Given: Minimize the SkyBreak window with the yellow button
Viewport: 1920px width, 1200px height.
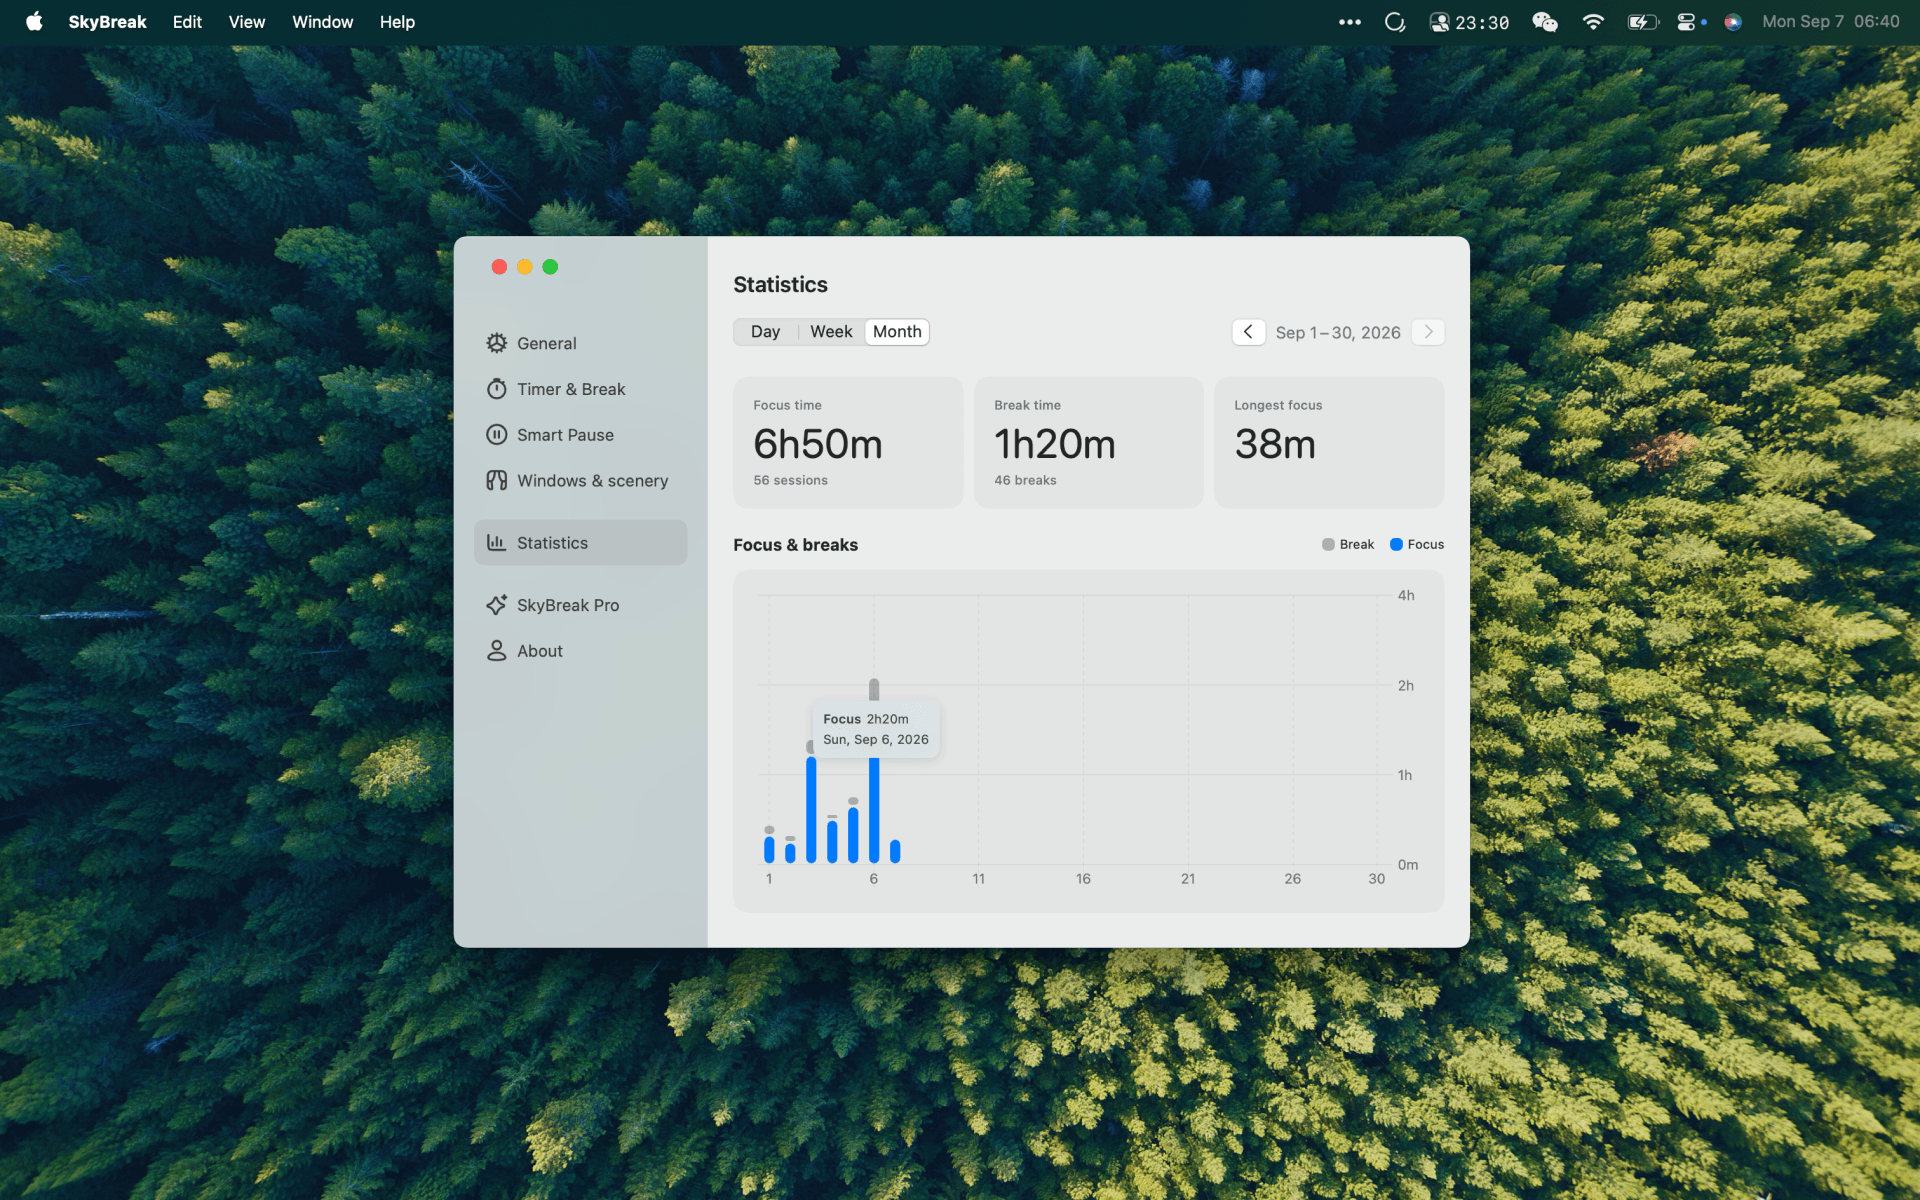Looking at the screenshot, I should click(x=524, y=267).
